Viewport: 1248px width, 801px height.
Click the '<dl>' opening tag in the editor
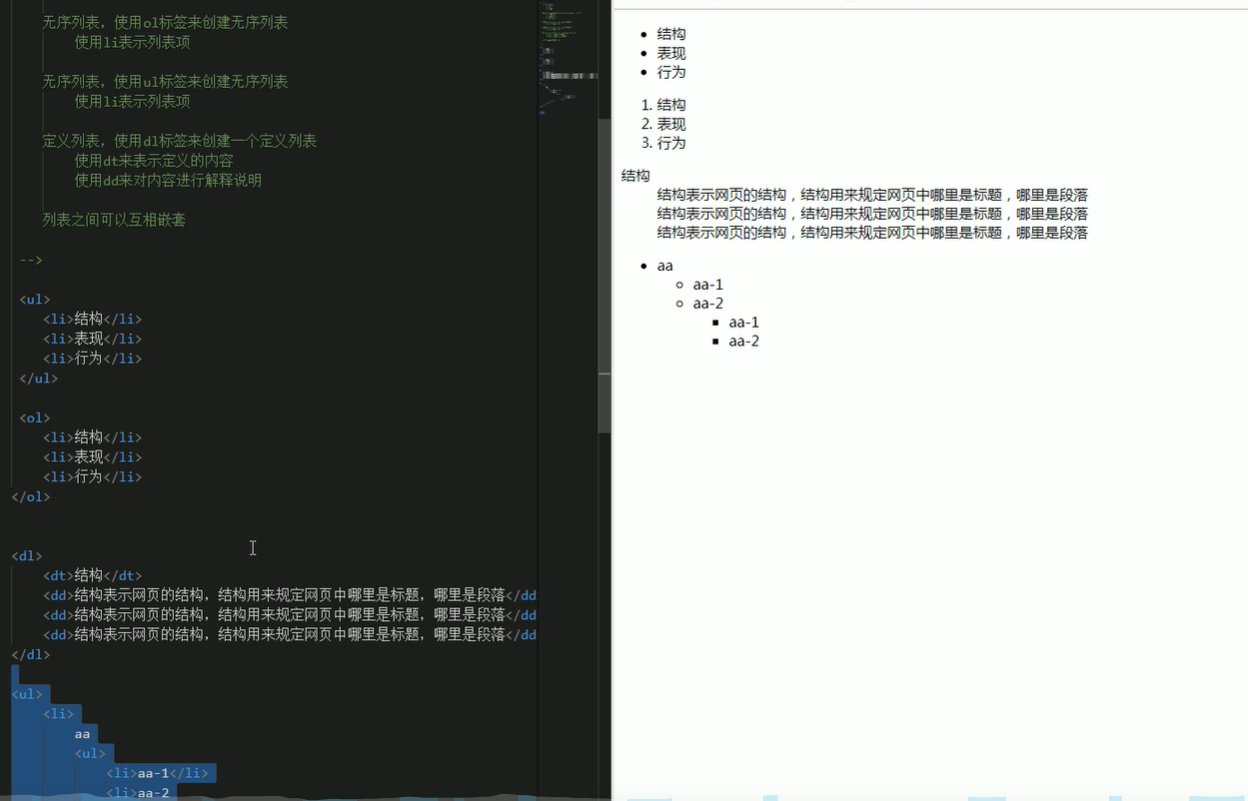click(x=26, y=556)
